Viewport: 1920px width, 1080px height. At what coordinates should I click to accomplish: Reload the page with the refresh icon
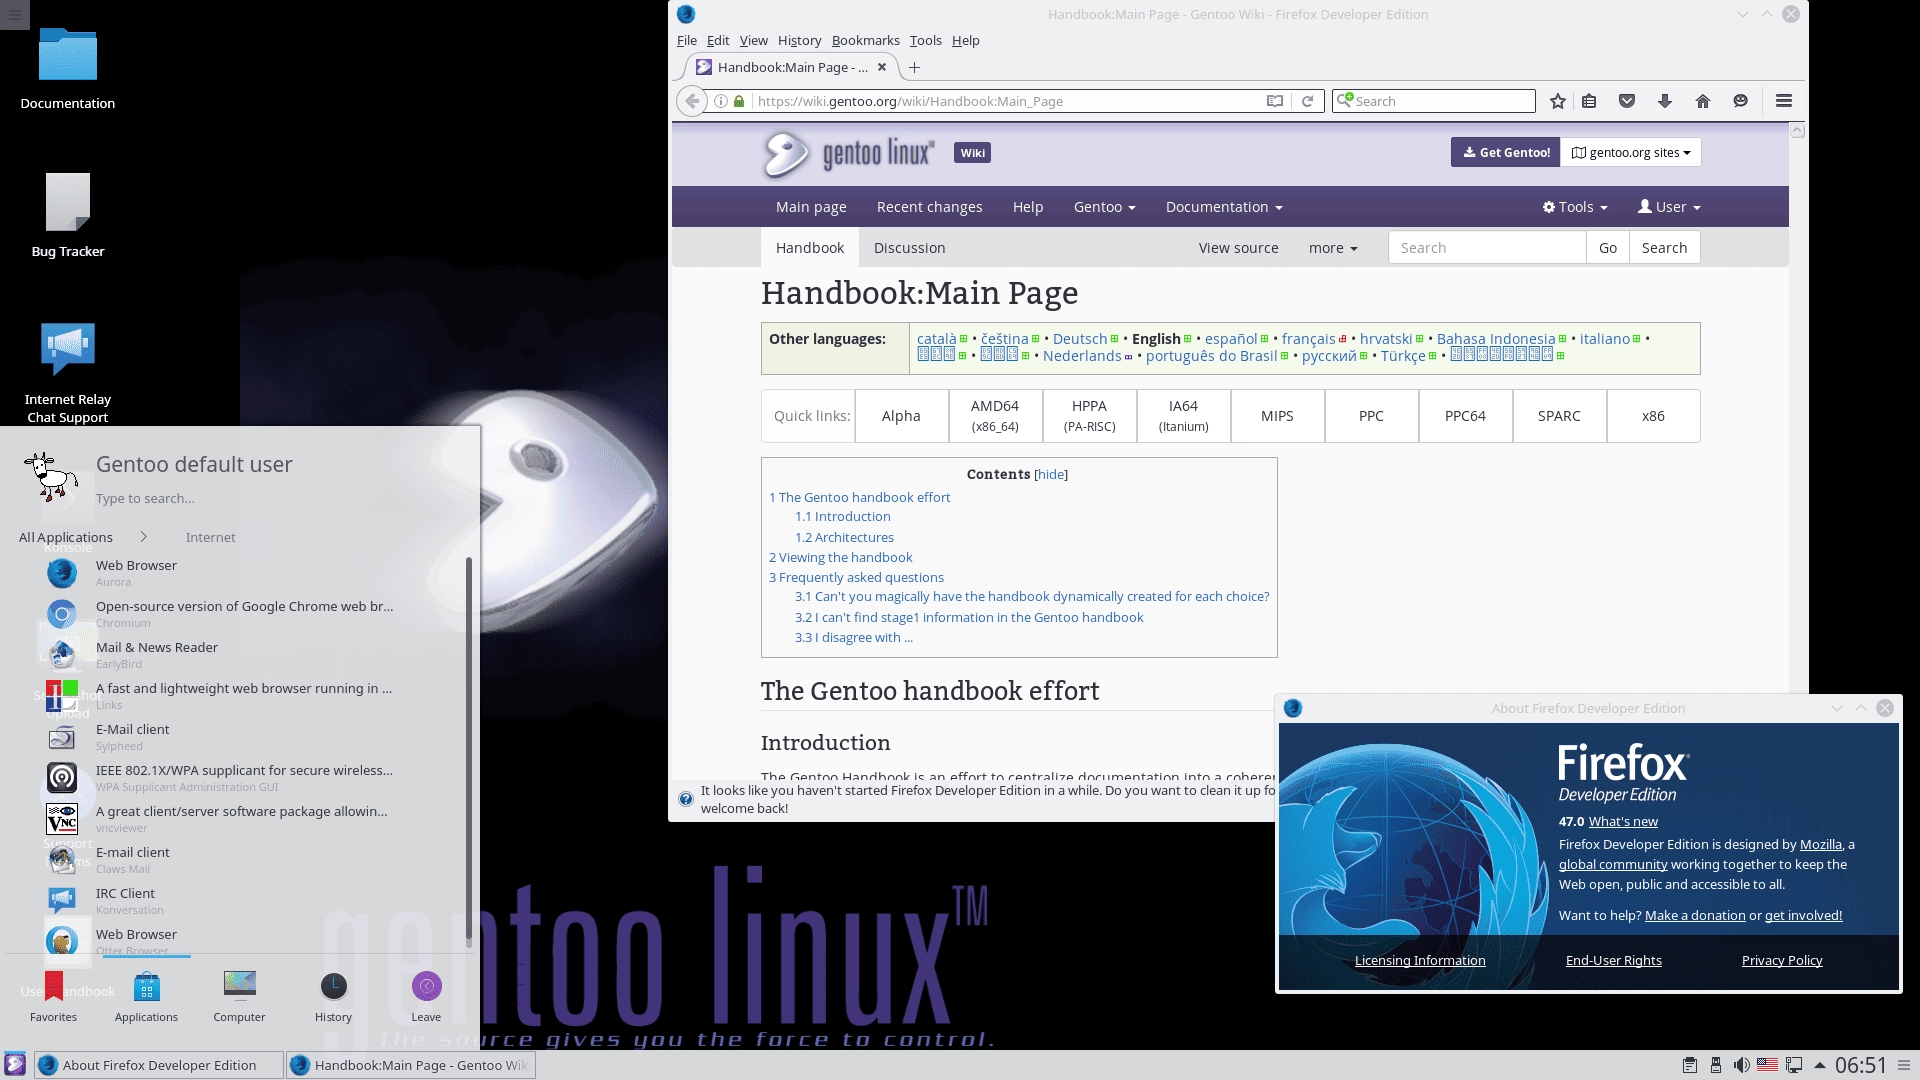1306,101
